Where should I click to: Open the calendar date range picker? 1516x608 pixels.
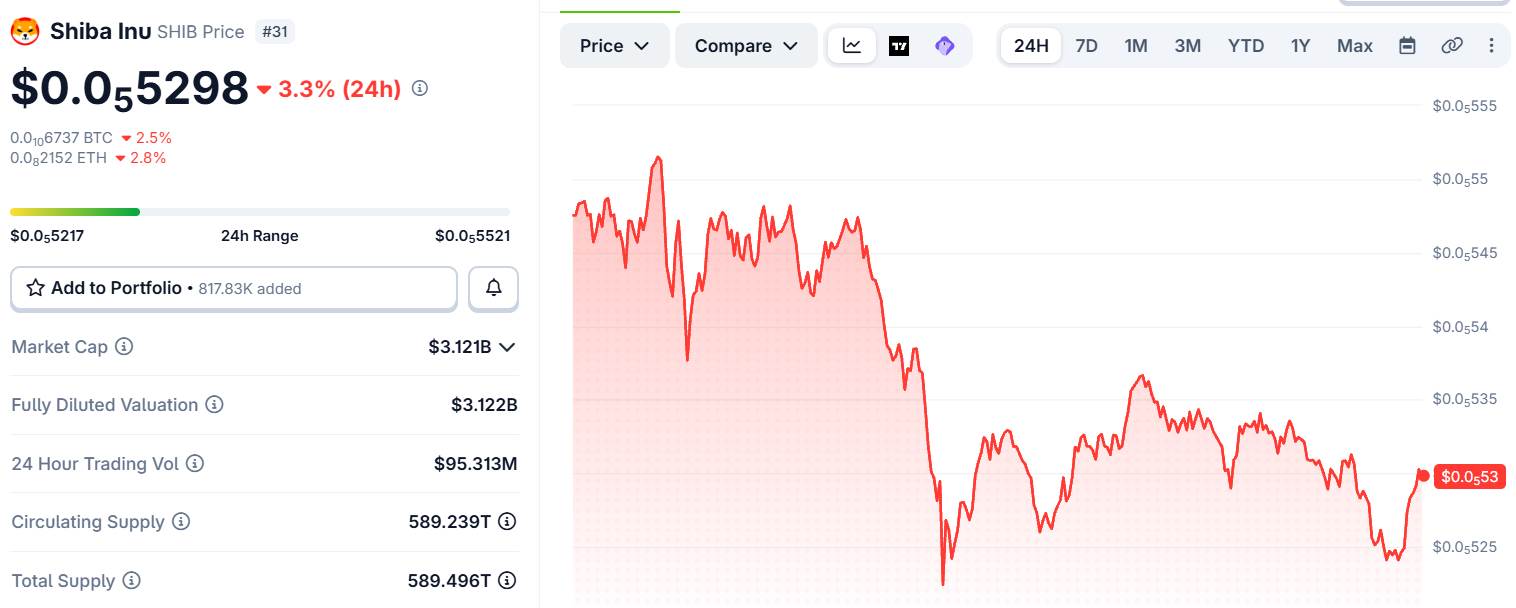(1407, 46)
